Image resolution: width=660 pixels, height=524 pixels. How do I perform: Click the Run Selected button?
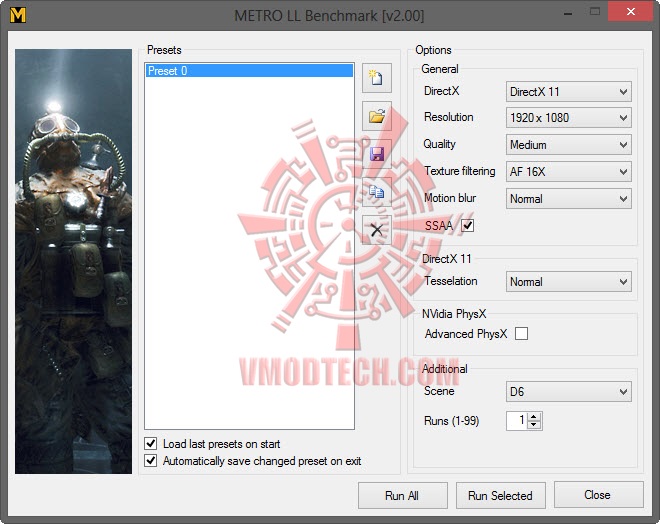tap(500, 495)
